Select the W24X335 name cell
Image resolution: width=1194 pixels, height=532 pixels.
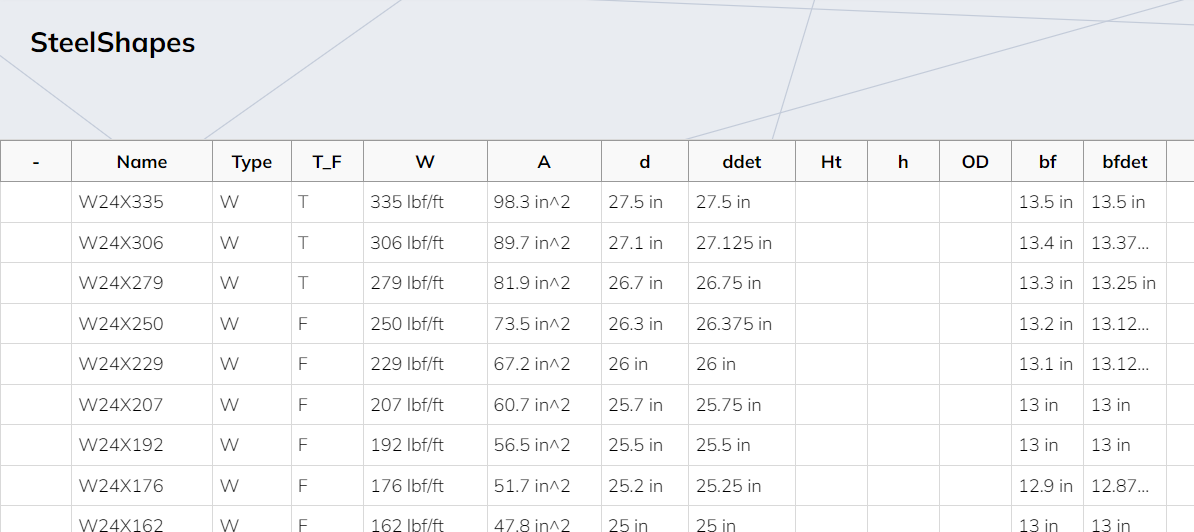coord(142,202)
